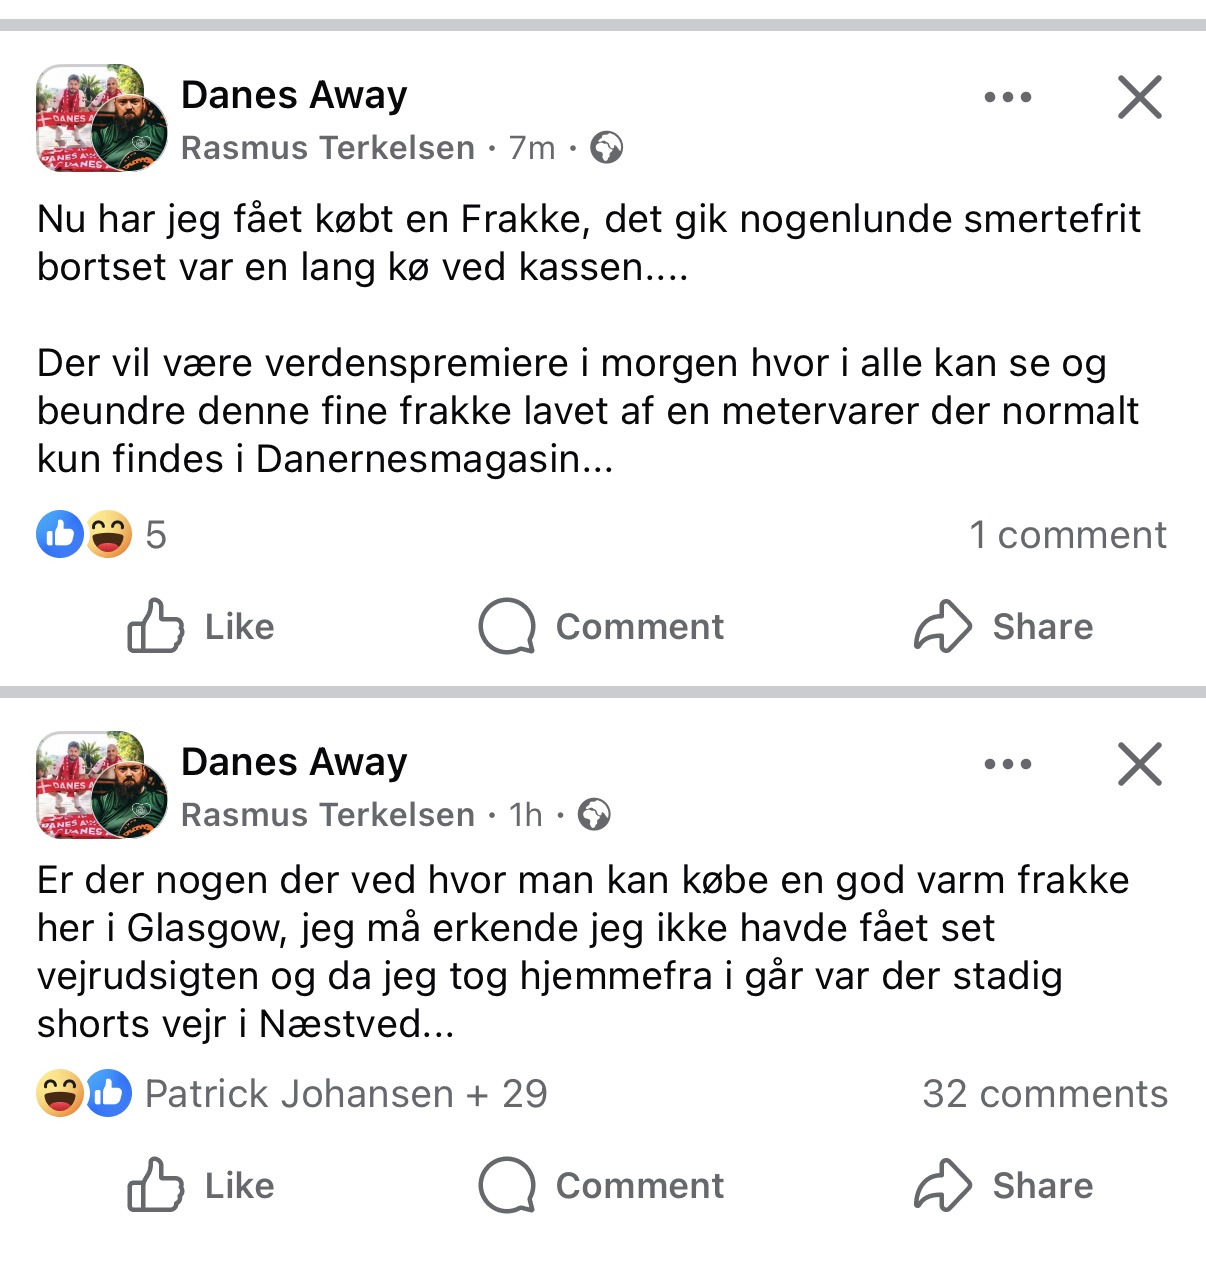The width and height of the screenshot is (1206, 1261).
Task: Share the second Danes Away post
Action: pyautogui.click(x=1003, y=1186)
